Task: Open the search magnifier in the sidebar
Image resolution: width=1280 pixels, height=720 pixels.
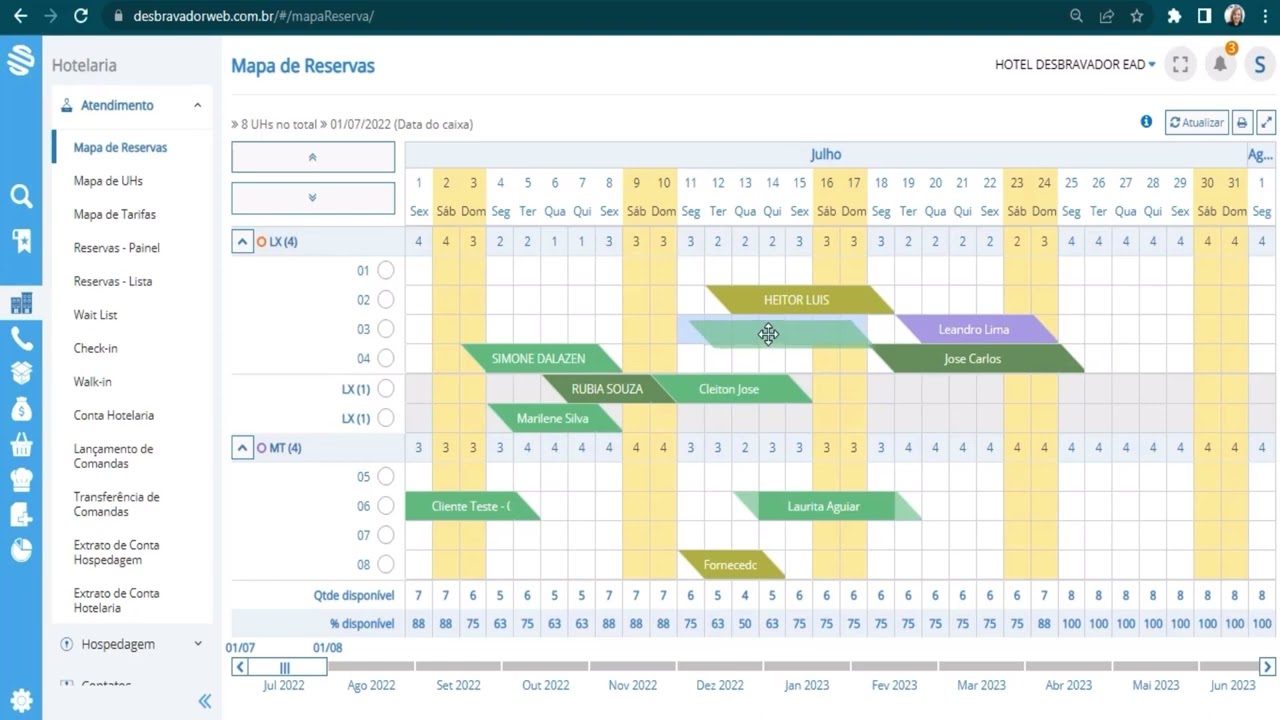Action: [21, 196]
